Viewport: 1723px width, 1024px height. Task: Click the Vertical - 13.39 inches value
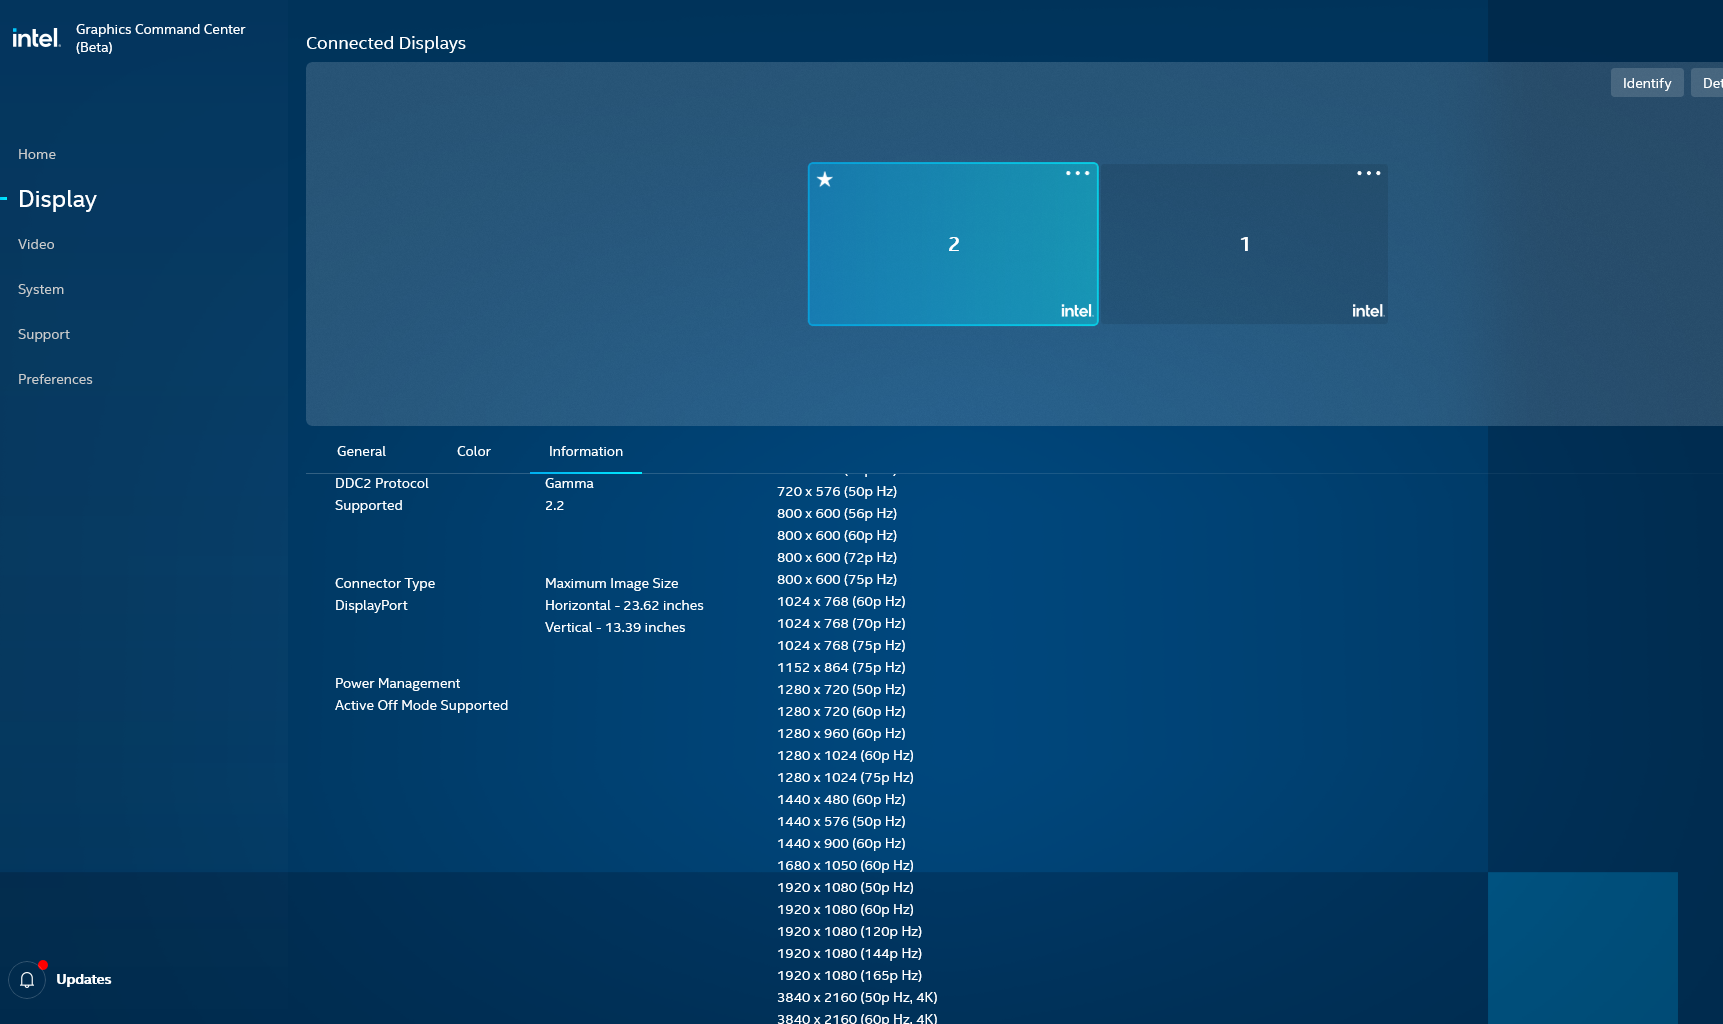[x=615, y=627]
